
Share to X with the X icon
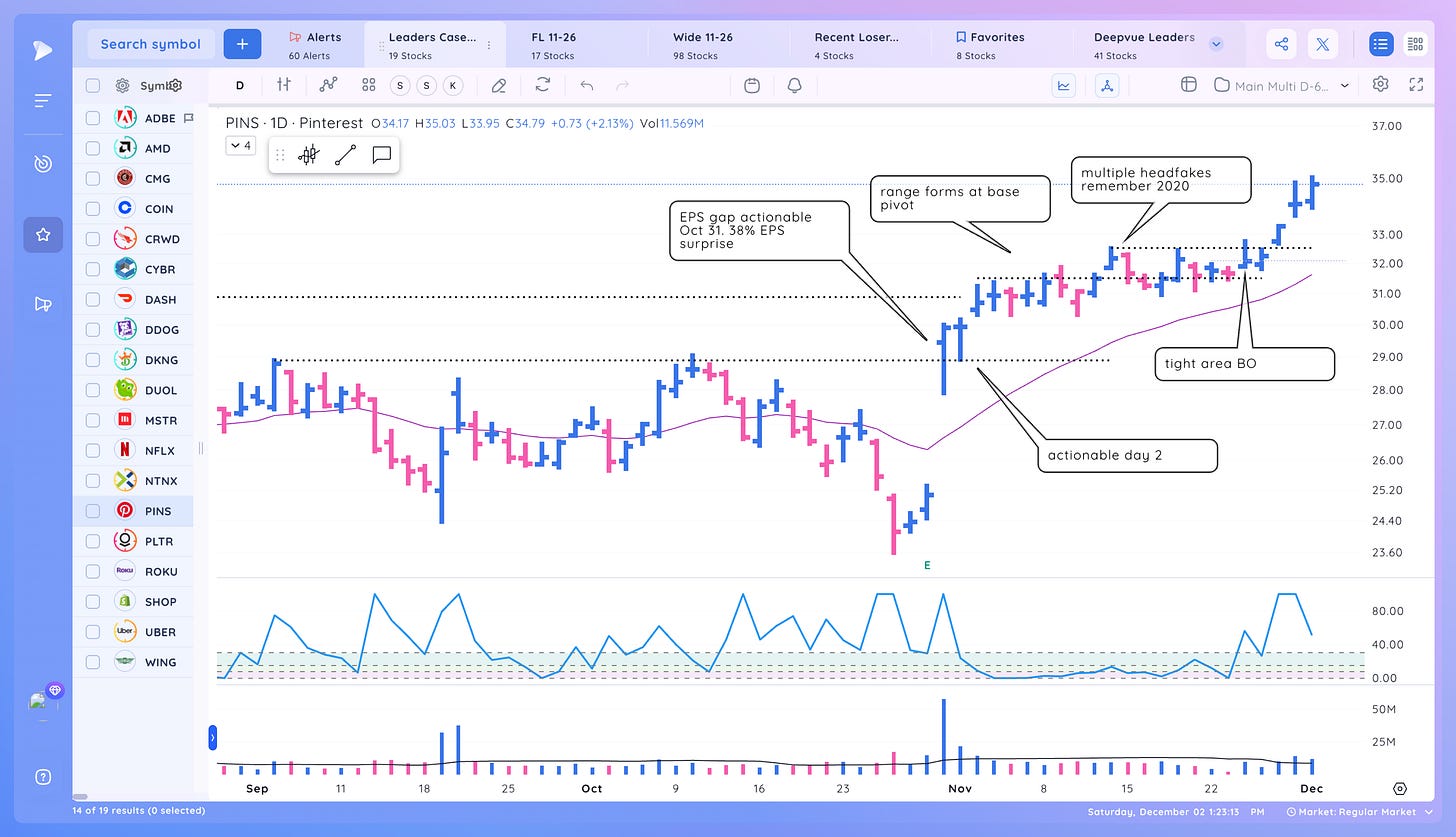tap(1322, 44)
